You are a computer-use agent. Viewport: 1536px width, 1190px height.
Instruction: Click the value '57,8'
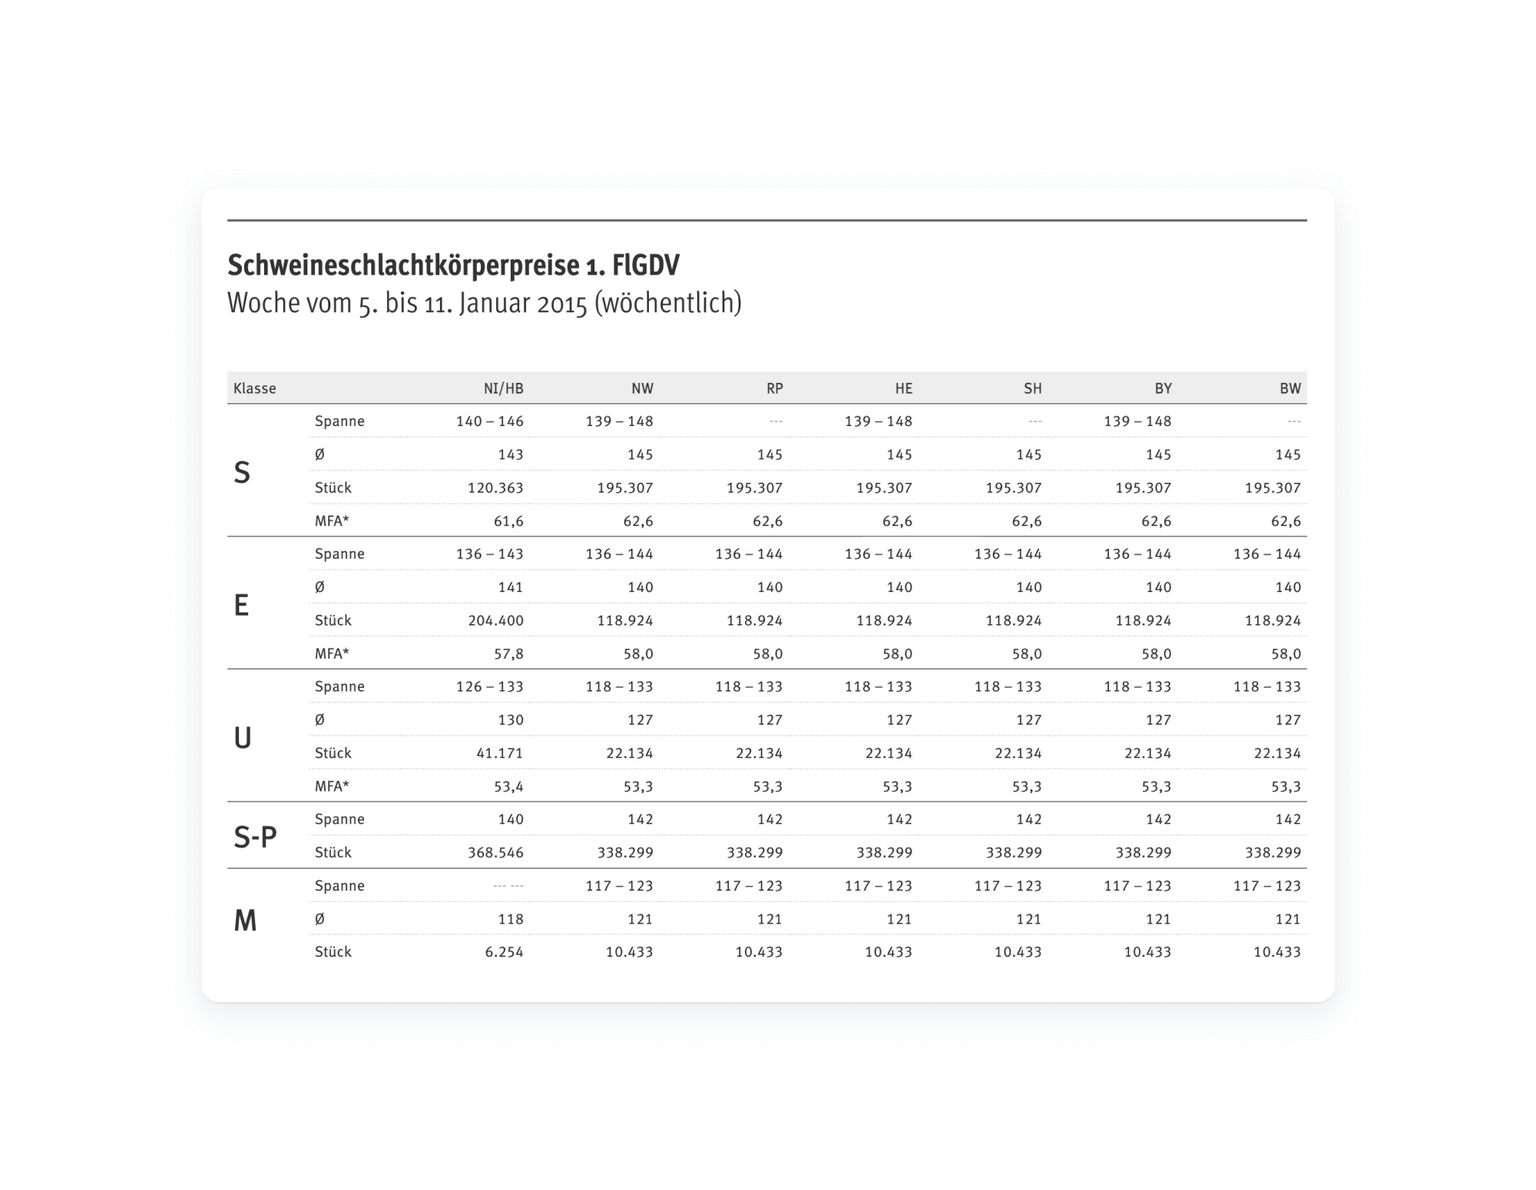pos(509,654)
